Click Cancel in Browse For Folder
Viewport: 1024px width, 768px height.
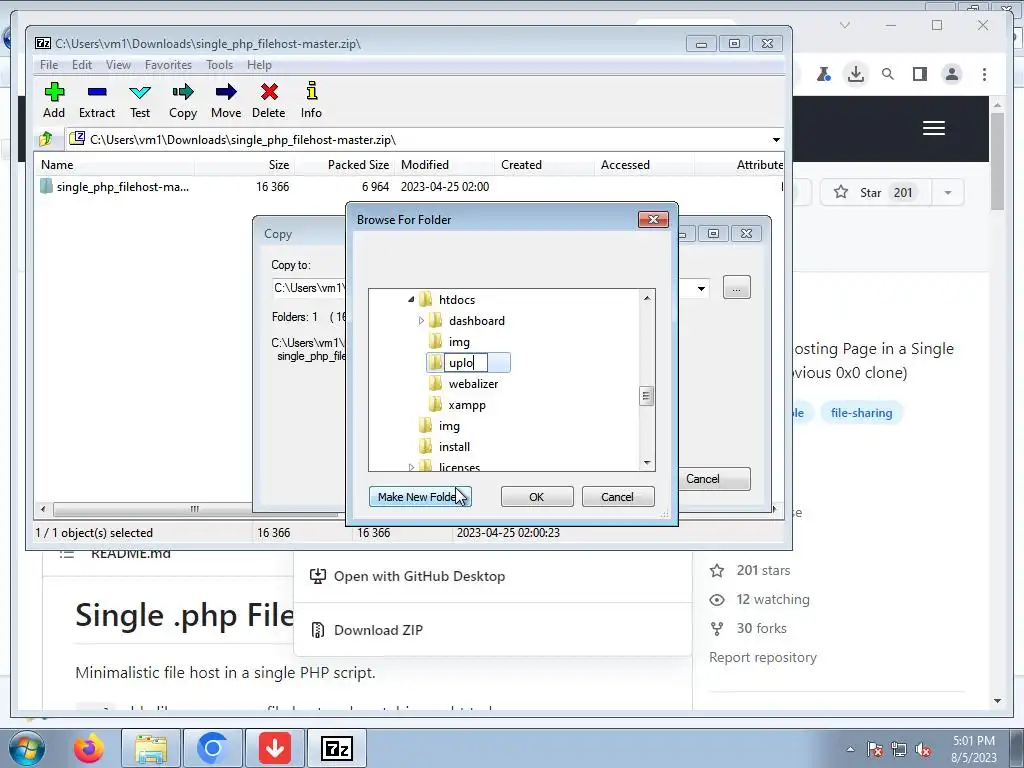click(617, 497)
